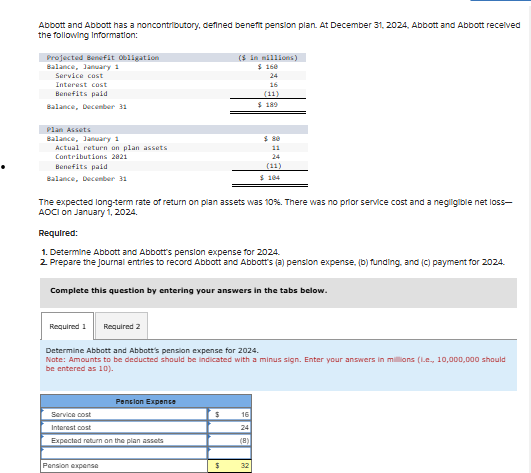
Task: Click the red 'Note: Amounts to be deducted' text
Action: tap(275, 364)
